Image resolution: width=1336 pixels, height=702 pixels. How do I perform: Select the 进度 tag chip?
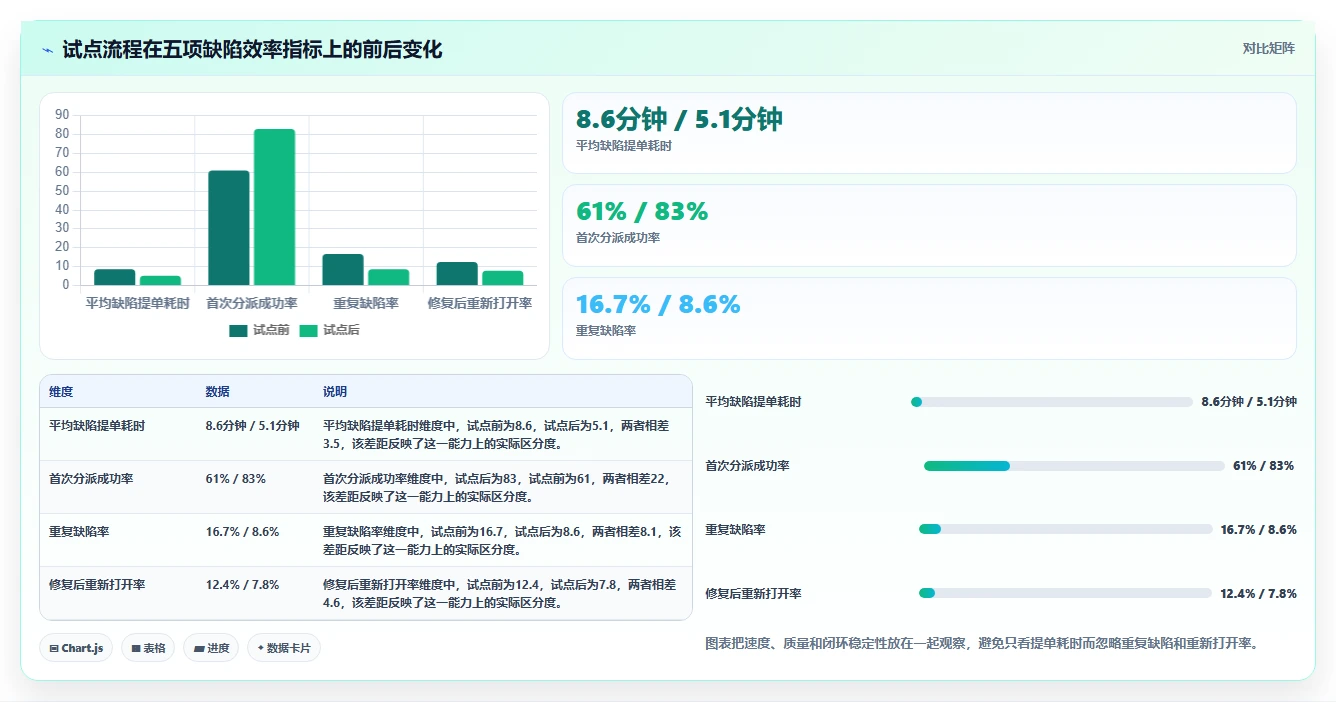[x=211, y=648]
